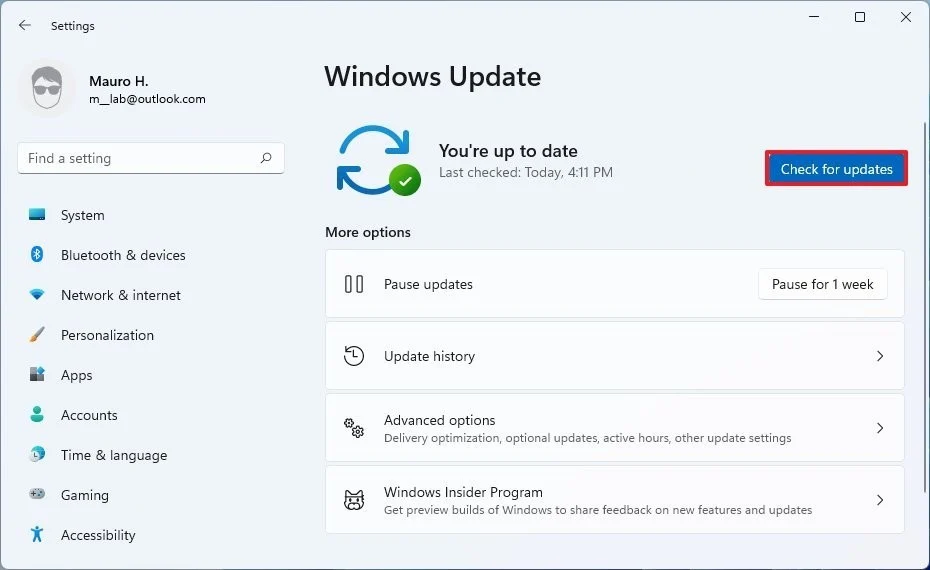
Task: Click the Pause updates label
Action: [428, 284]
